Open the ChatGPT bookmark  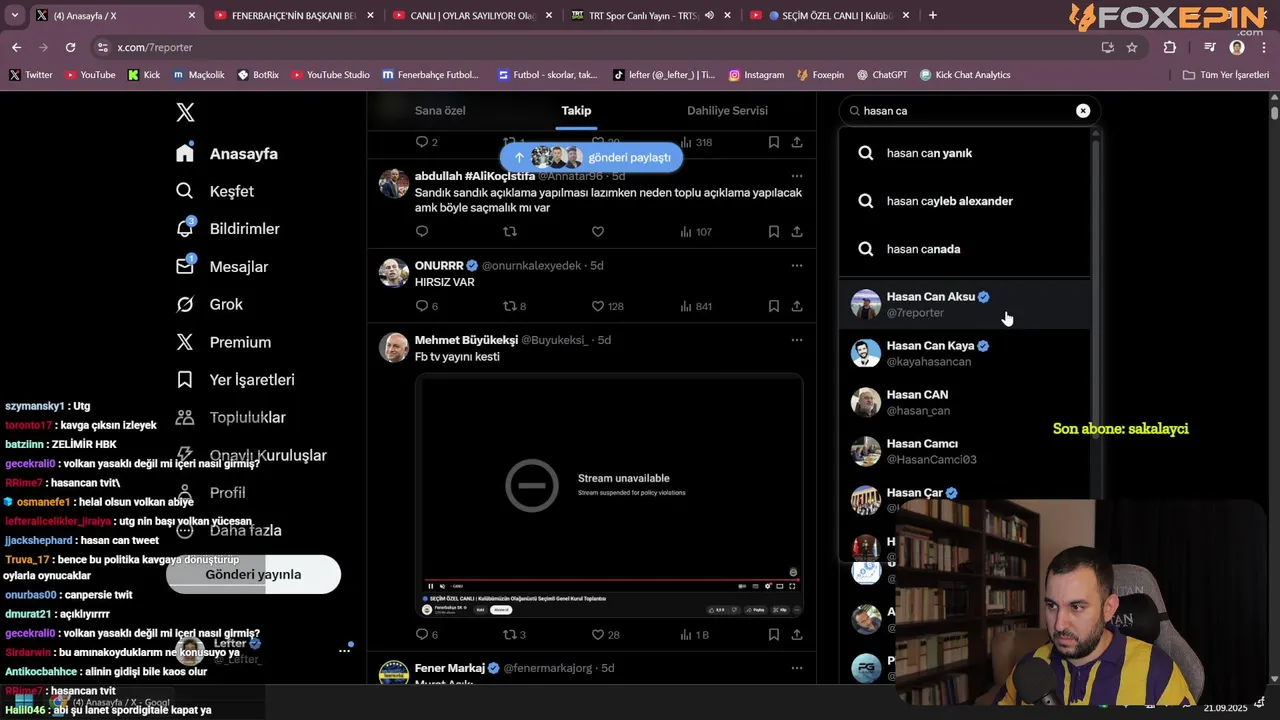(880, 75)
